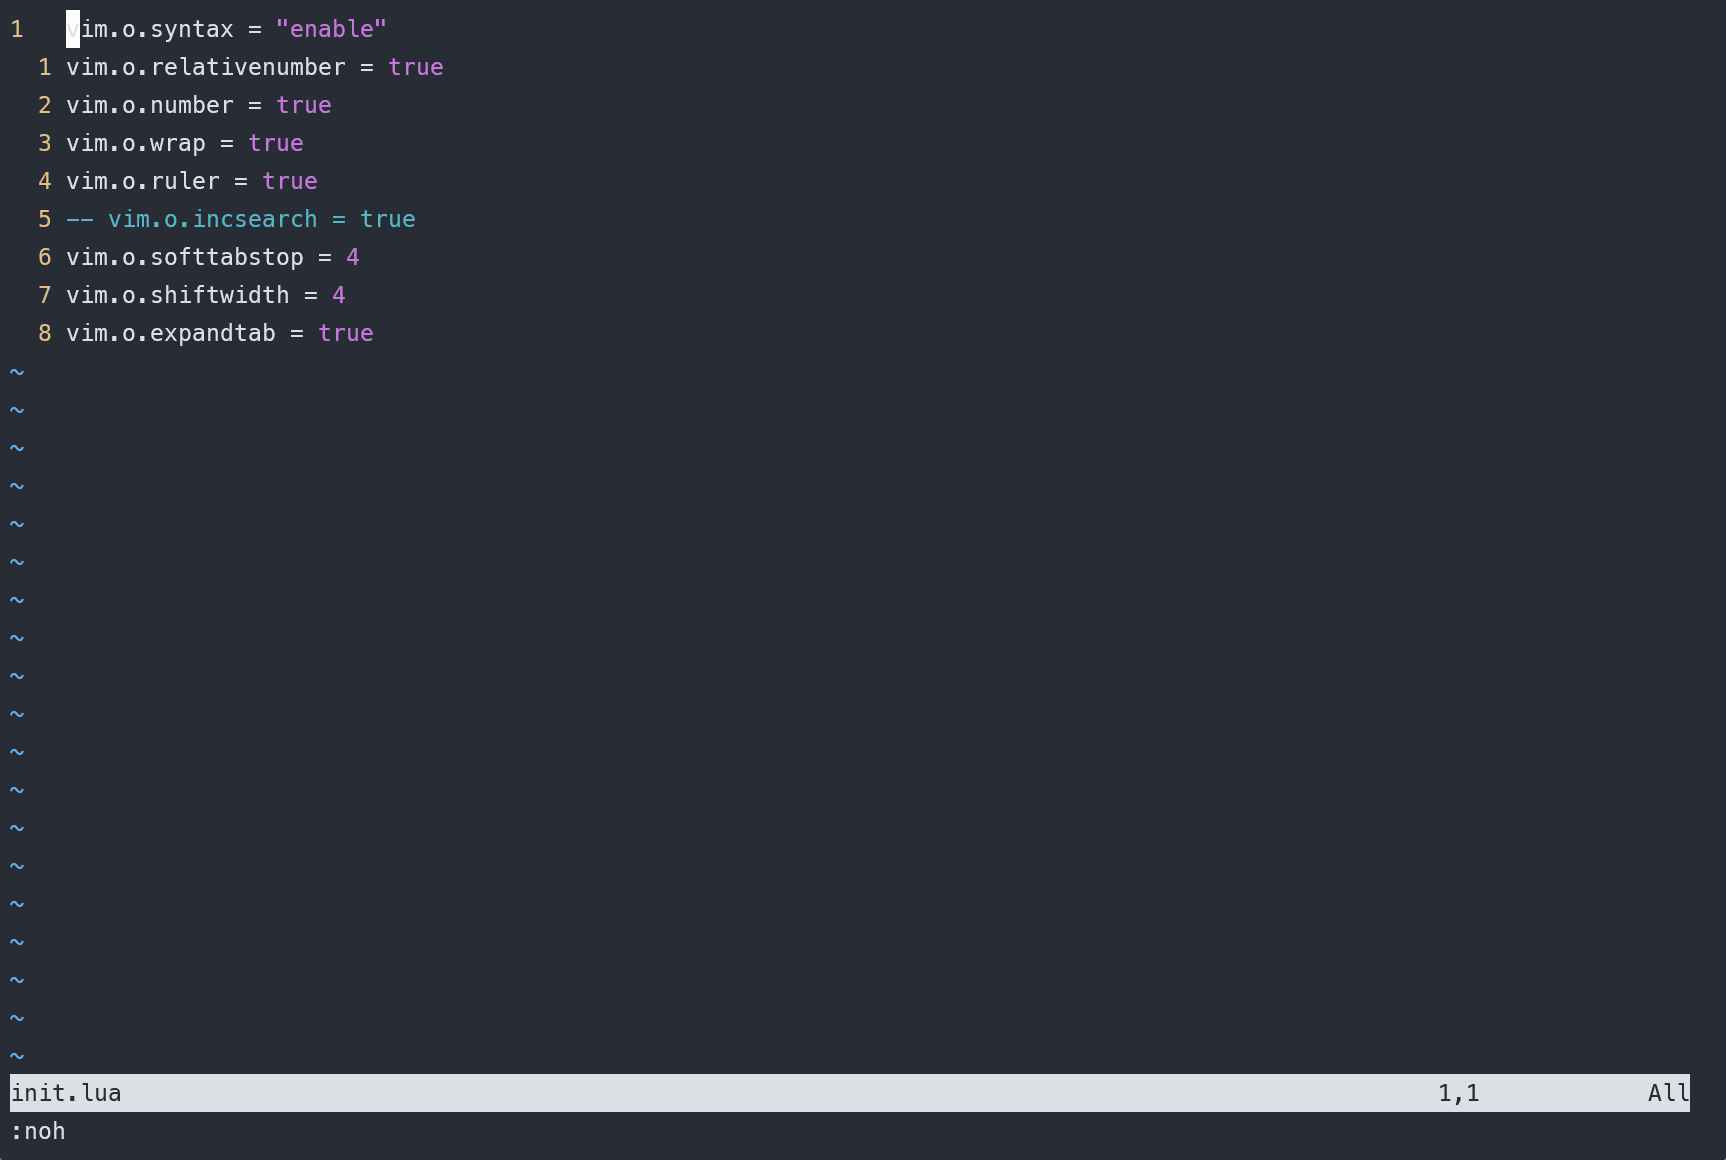Click the vim.o.expandtab setting text
This screenshot has height=1160, width=1726.
pos(171,333)
